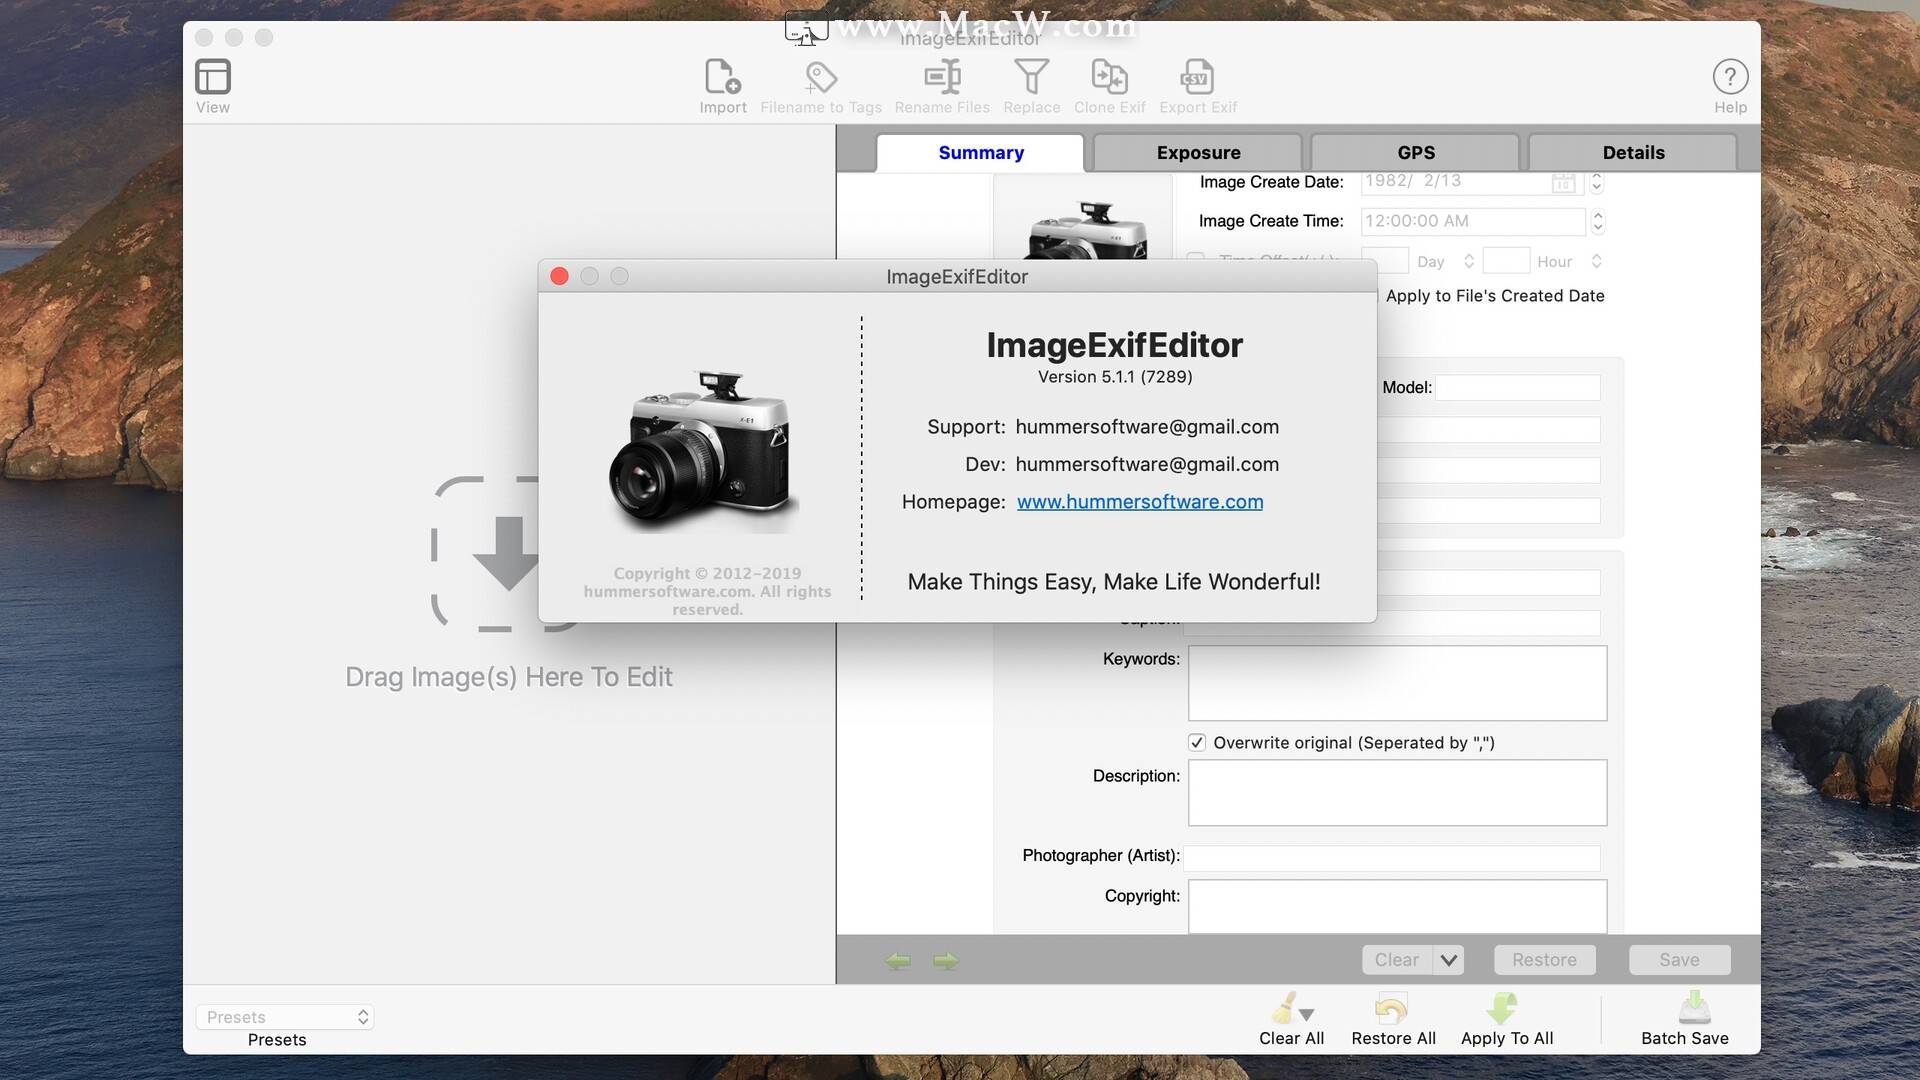Click Version 5.1.1 (7289) text
Image resolution: width=1920 pixels, height=1080 pixels.
[1115, 377]
